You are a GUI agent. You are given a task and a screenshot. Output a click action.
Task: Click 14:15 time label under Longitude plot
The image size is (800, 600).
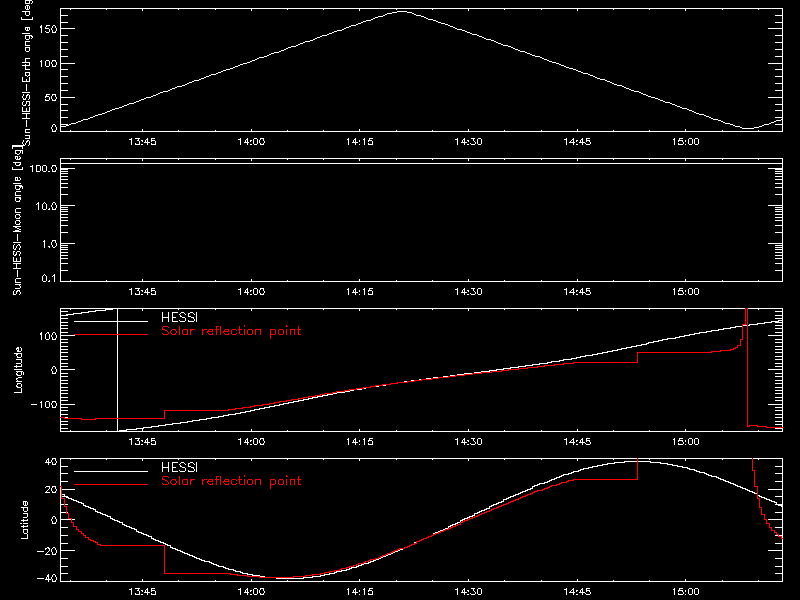pos(360,442)
